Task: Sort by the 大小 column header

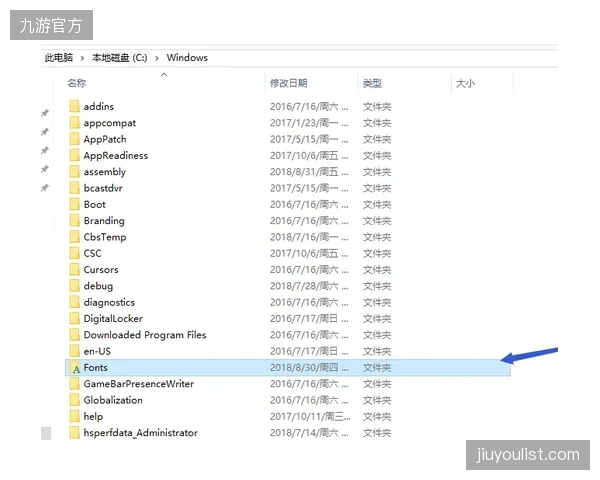Action: tap(465, 83)
